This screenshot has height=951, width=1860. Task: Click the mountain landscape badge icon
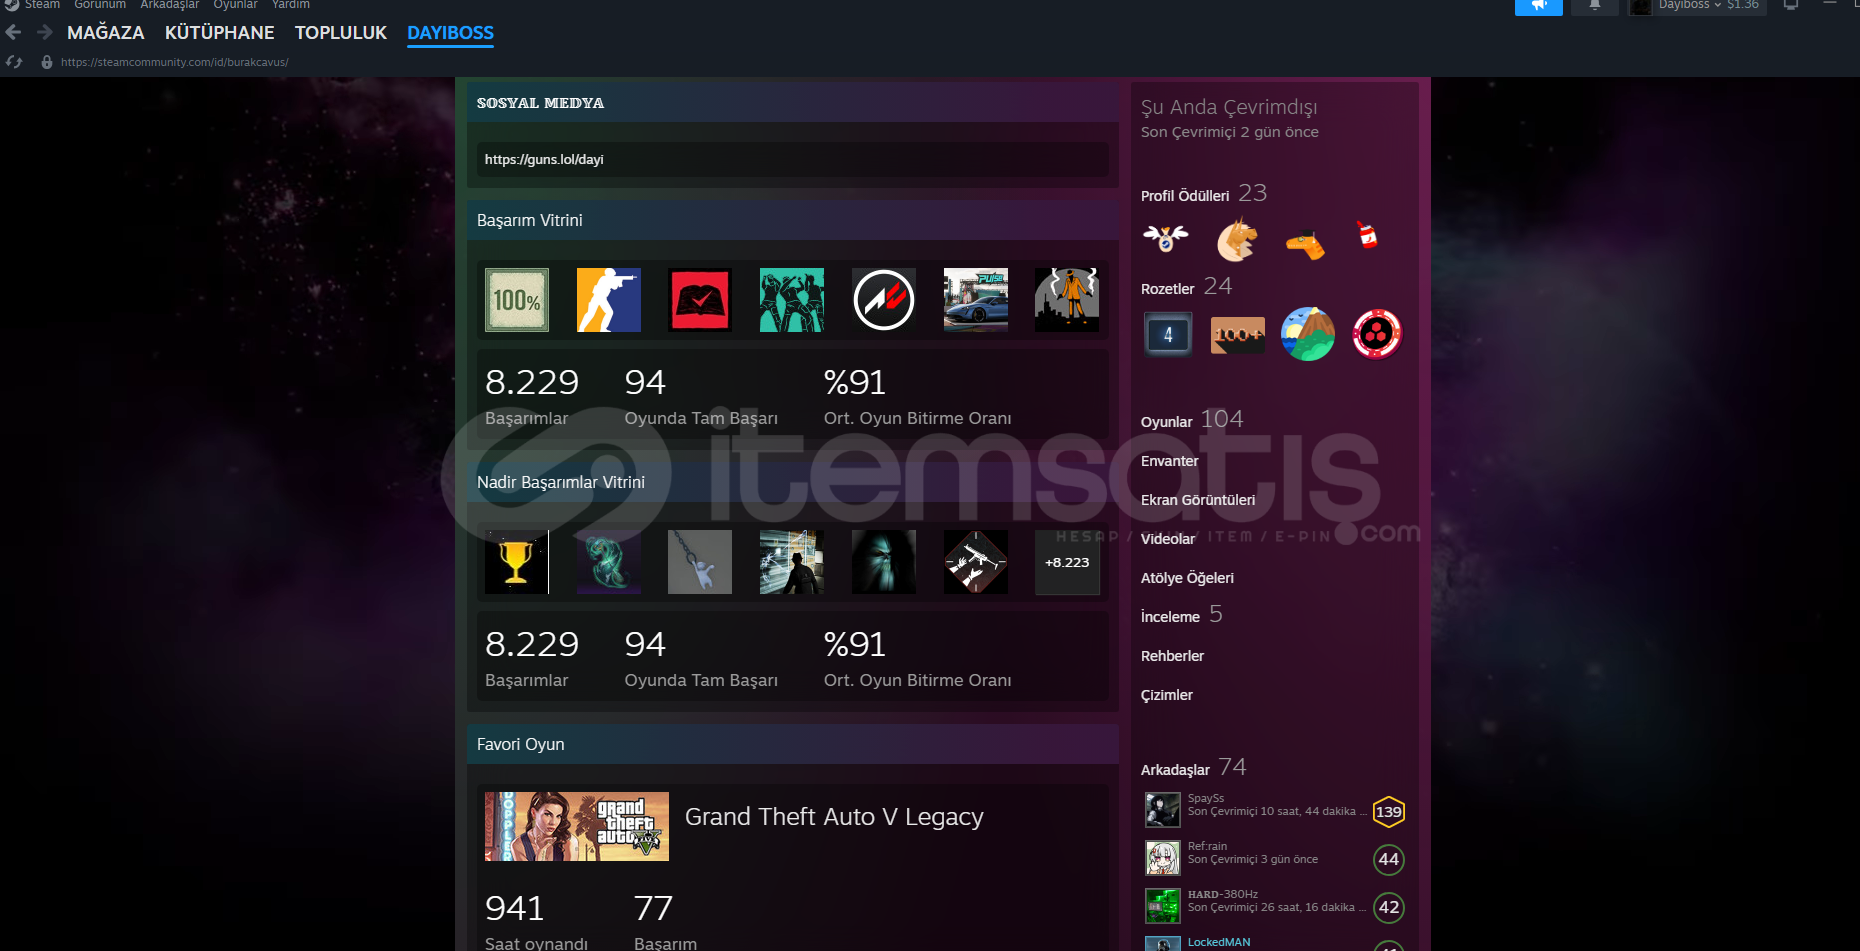(x=1308, y=334)
